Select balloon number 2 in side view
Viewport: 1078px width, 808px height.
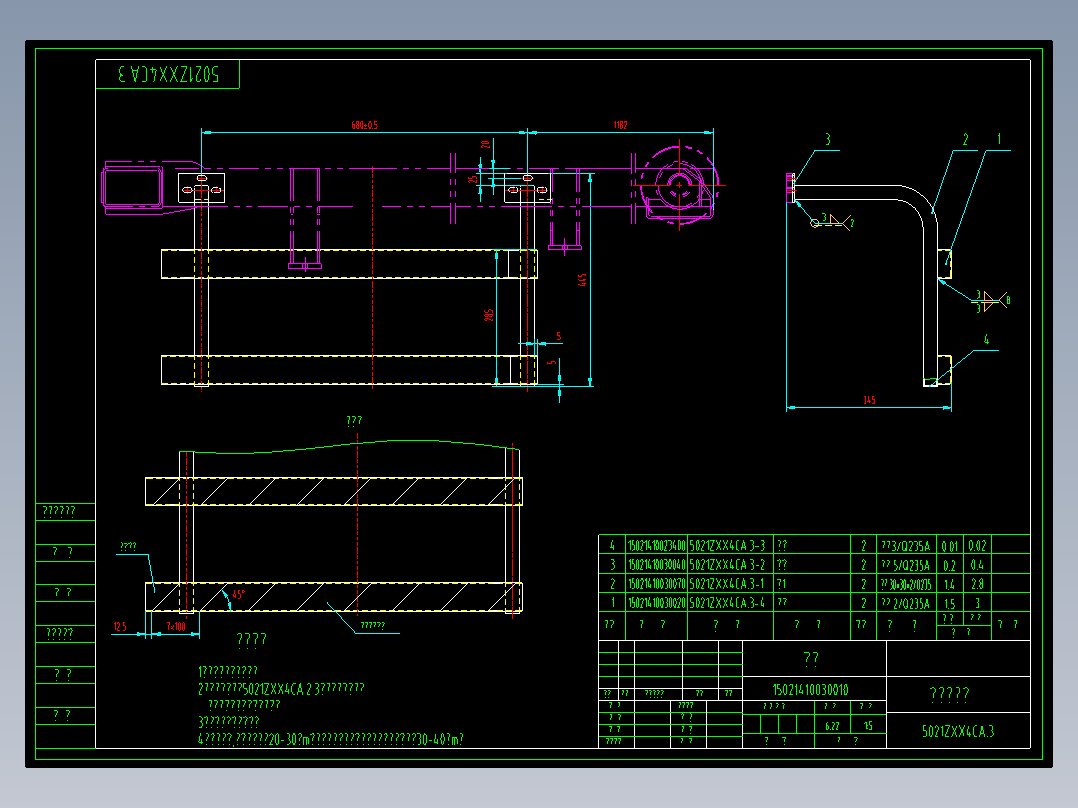point(965,140)
